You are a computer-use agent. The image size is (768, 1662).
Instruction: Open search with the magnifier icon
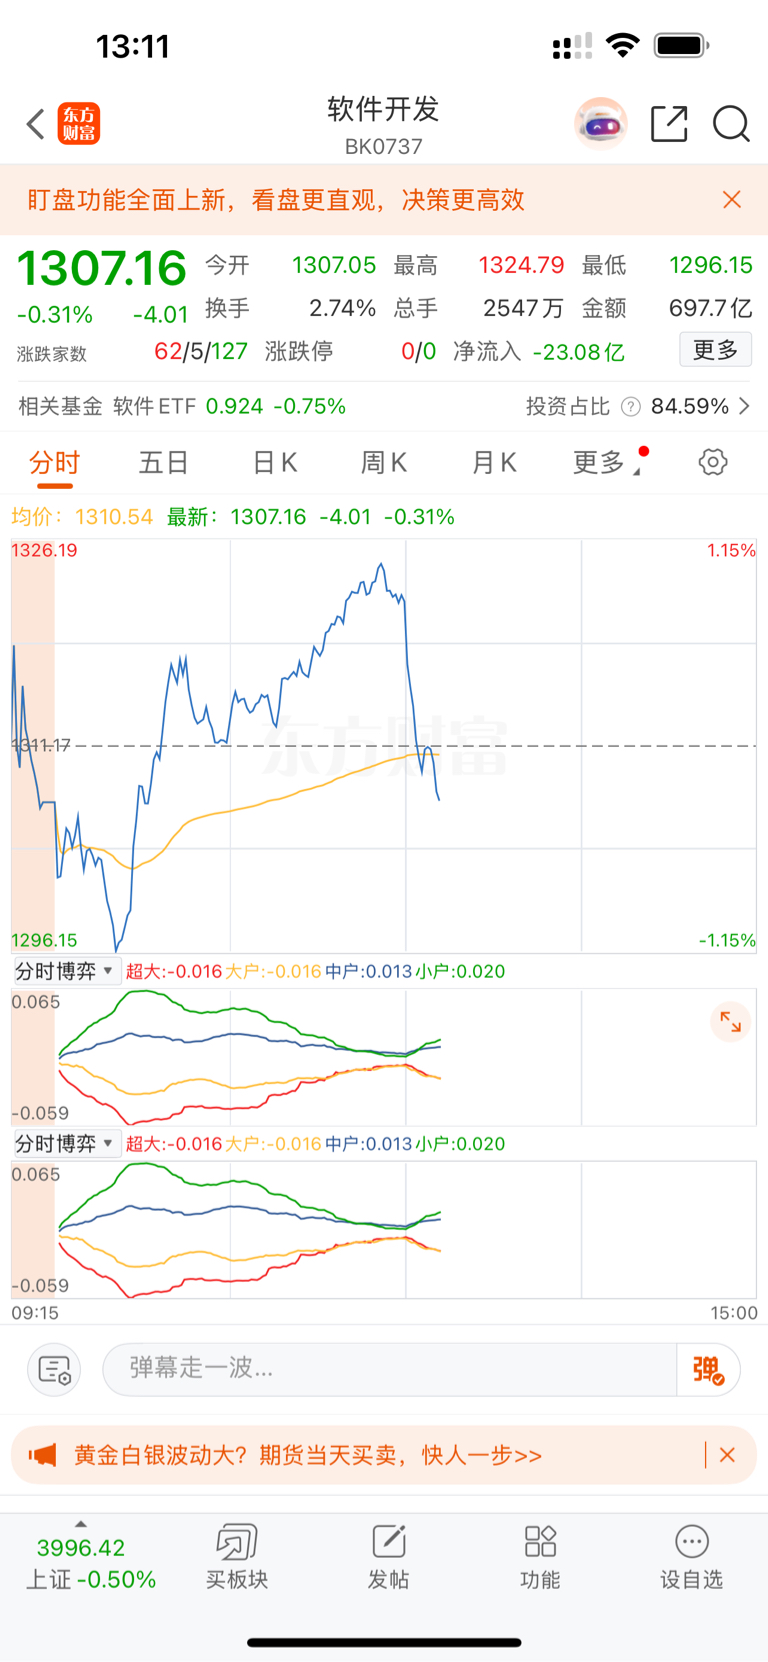[x=731, y=124]
